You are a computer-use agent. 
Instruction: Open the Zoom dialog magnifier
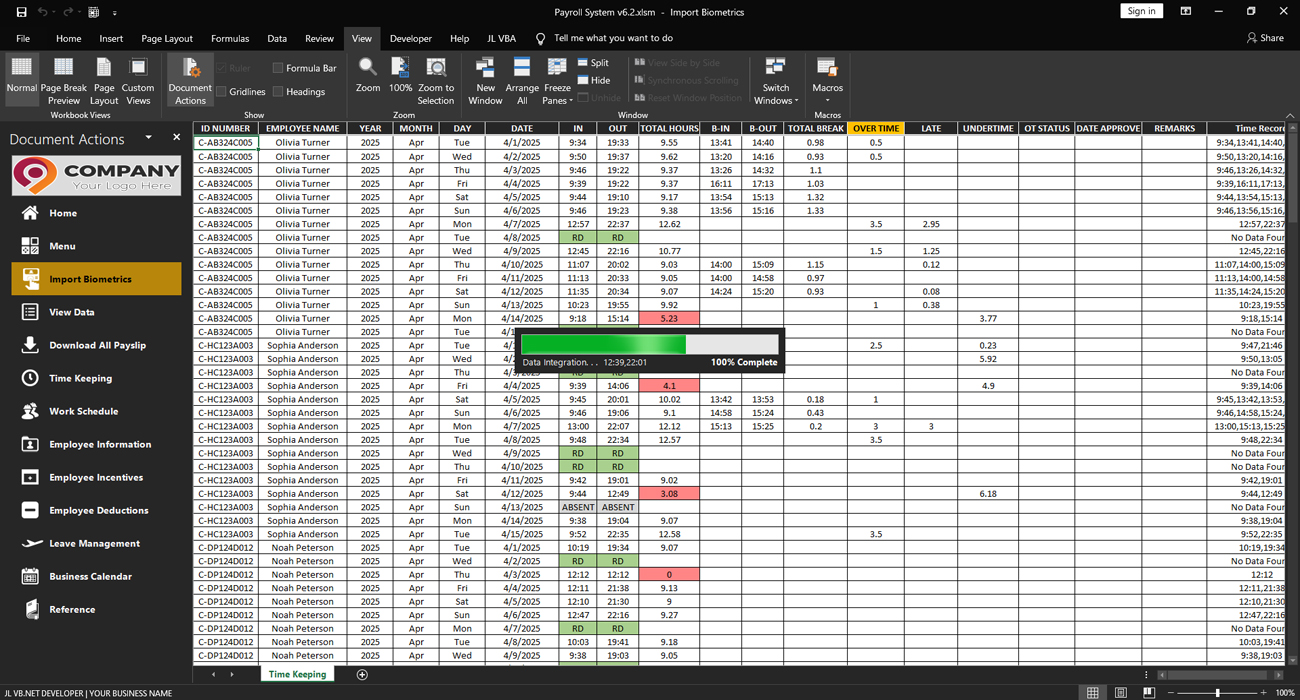pyautogui.click(x=368, y=75)
